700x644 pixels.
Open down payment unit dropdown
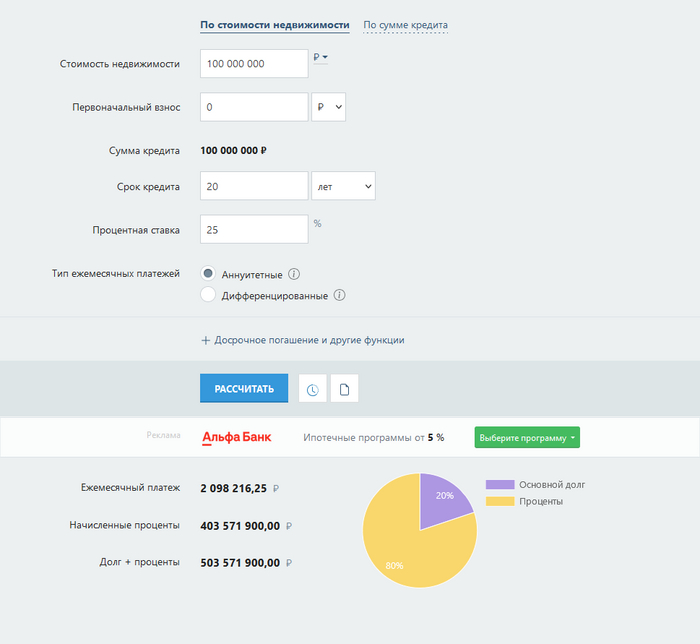coord(328,107)
